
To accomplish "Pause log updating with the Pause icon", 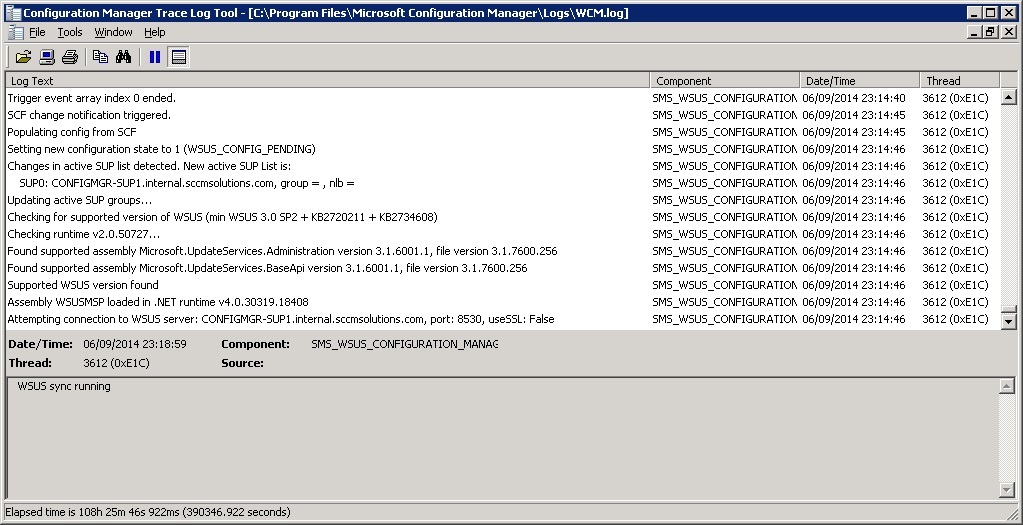I will 155,57.
